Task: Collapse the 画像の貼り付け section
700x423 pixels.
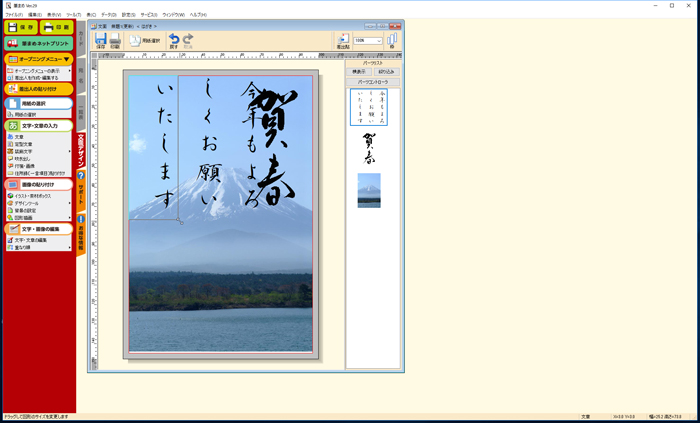Action: pyautogui.click(x=38, y=185)
